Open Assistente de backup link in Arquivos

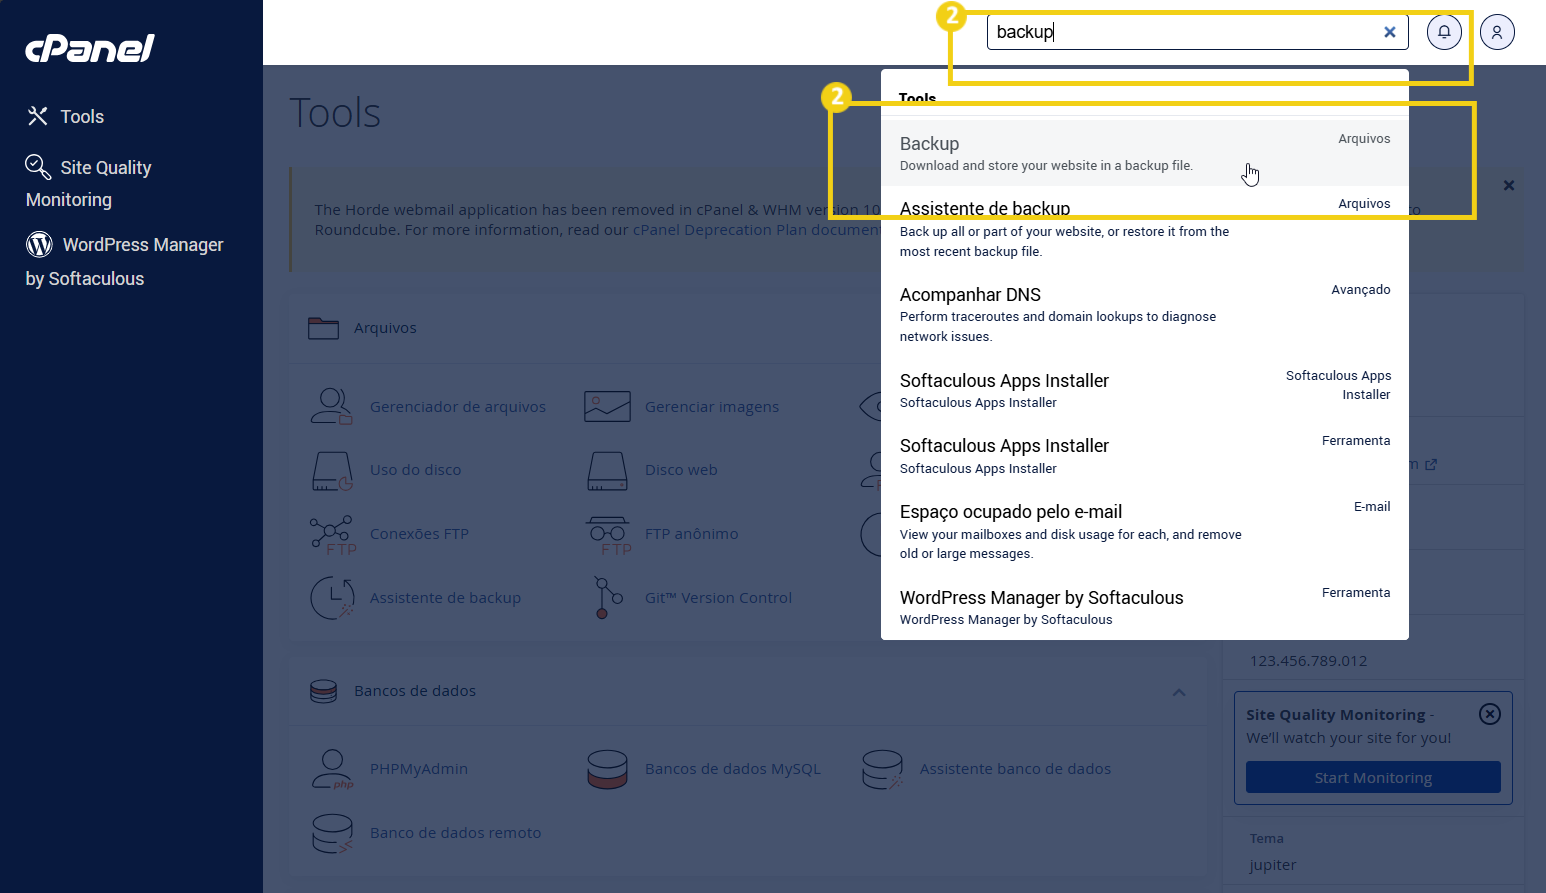[445, 598]
